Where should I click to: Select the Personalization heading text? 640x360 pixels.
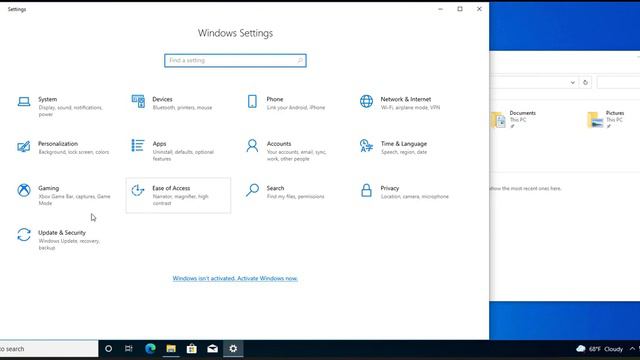click(x=58, y=144)
